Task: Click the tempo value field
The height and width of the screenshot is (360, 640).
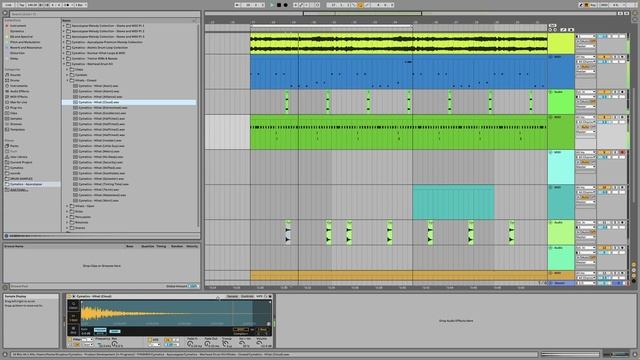Action: 32,5
